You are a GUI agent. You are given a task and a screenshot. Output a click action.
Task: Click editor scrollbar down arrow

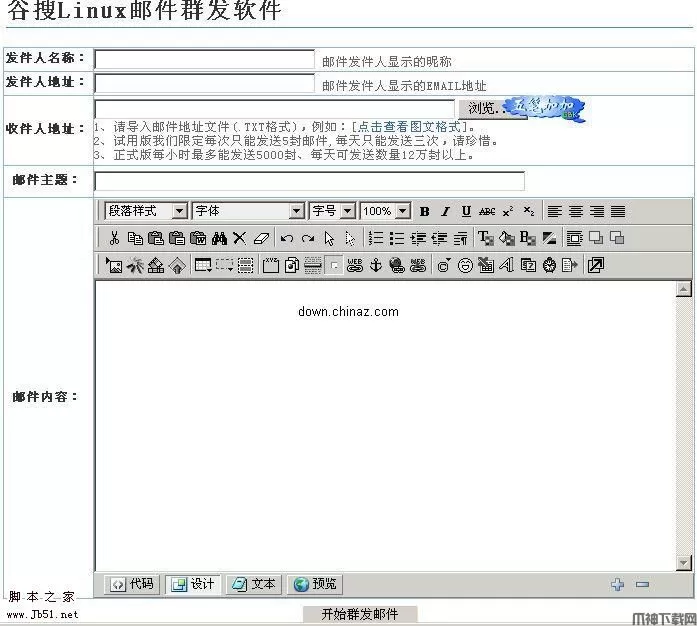coord(683,563)
